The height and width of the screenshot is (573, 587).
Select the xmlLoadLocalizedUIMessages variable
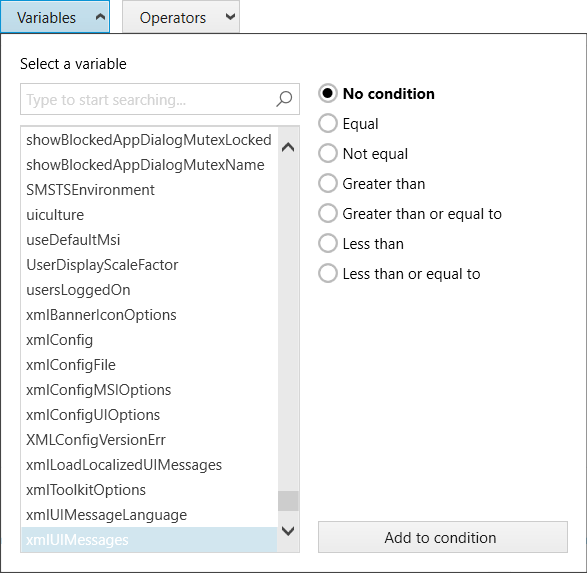pyautogui.click(x=149, y=465)
